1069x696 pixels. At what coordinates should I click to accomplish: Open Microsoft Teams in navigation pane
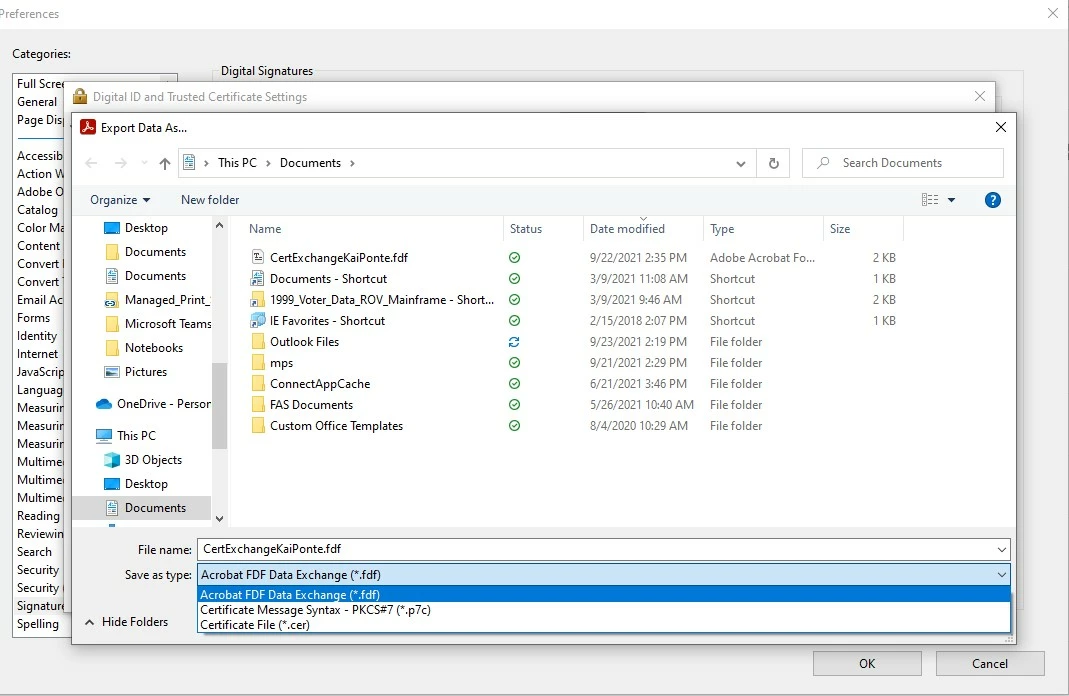point(168,324)
